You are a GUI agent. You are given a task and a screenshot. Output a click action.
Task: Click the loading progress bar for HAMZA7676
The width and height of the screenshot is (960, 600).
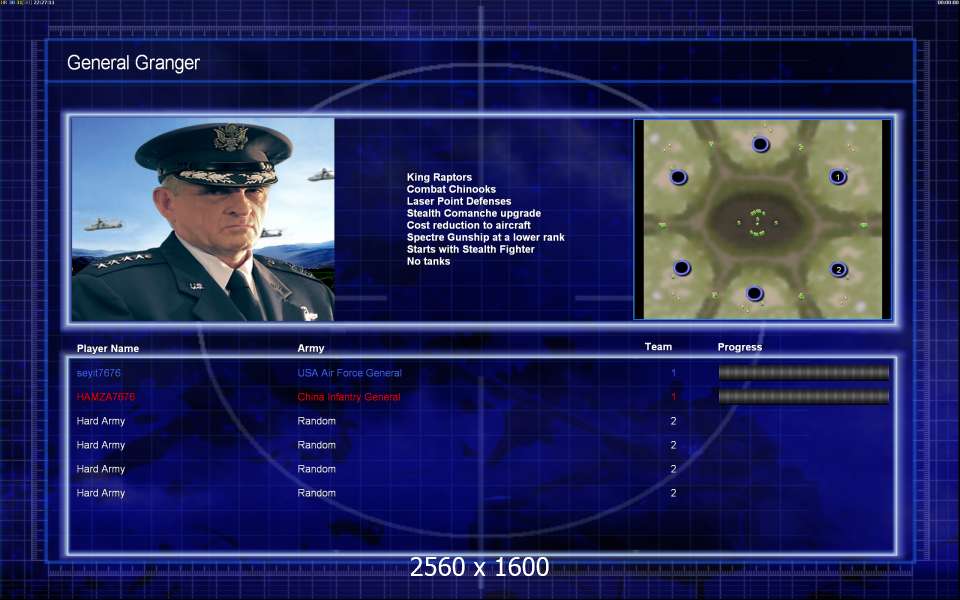point(803,397)
